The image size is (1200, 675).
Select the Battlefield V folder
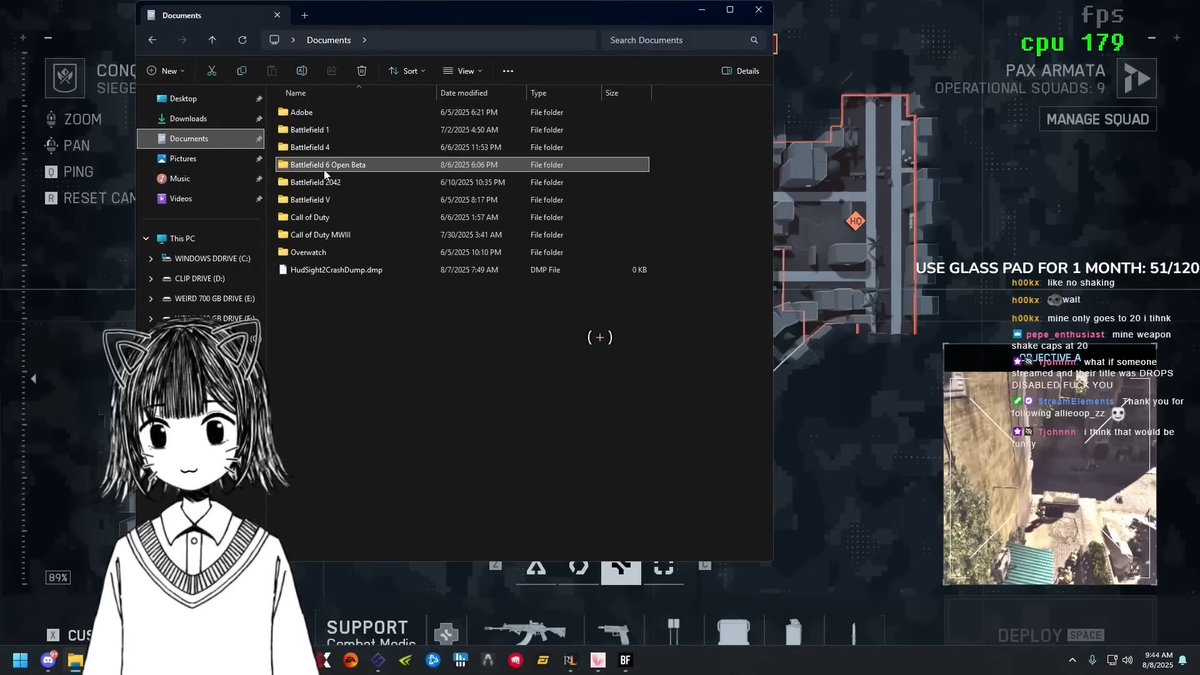tap(463, 200)
